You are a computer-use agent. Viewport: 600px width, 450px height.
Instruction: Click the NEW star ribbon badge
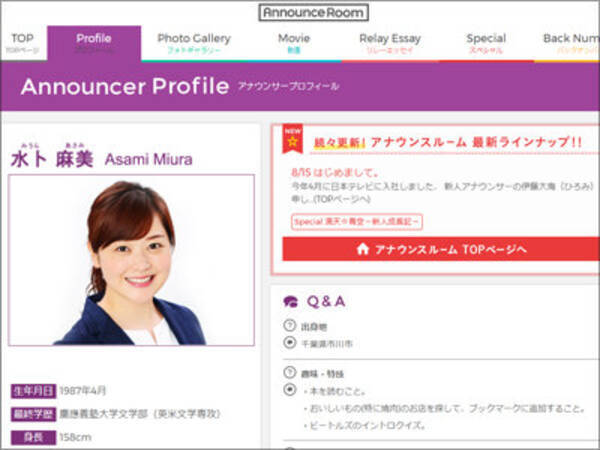(292, 139)
